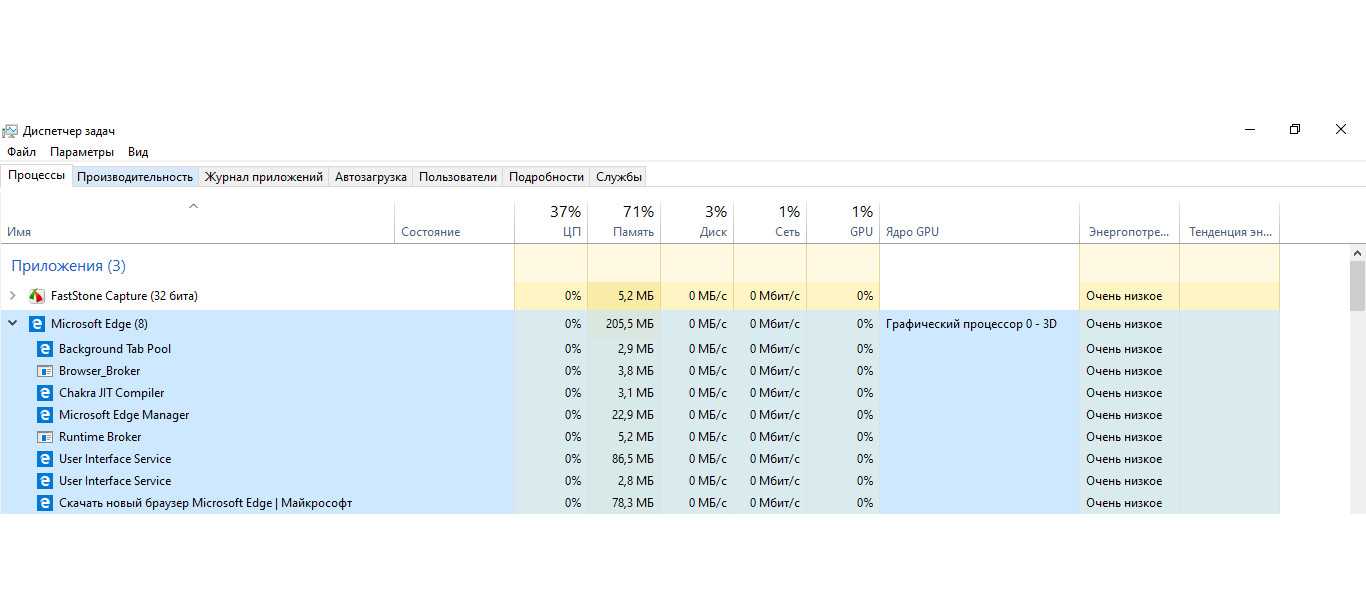Click the FastStone Capture app icon

coord(37,296)
